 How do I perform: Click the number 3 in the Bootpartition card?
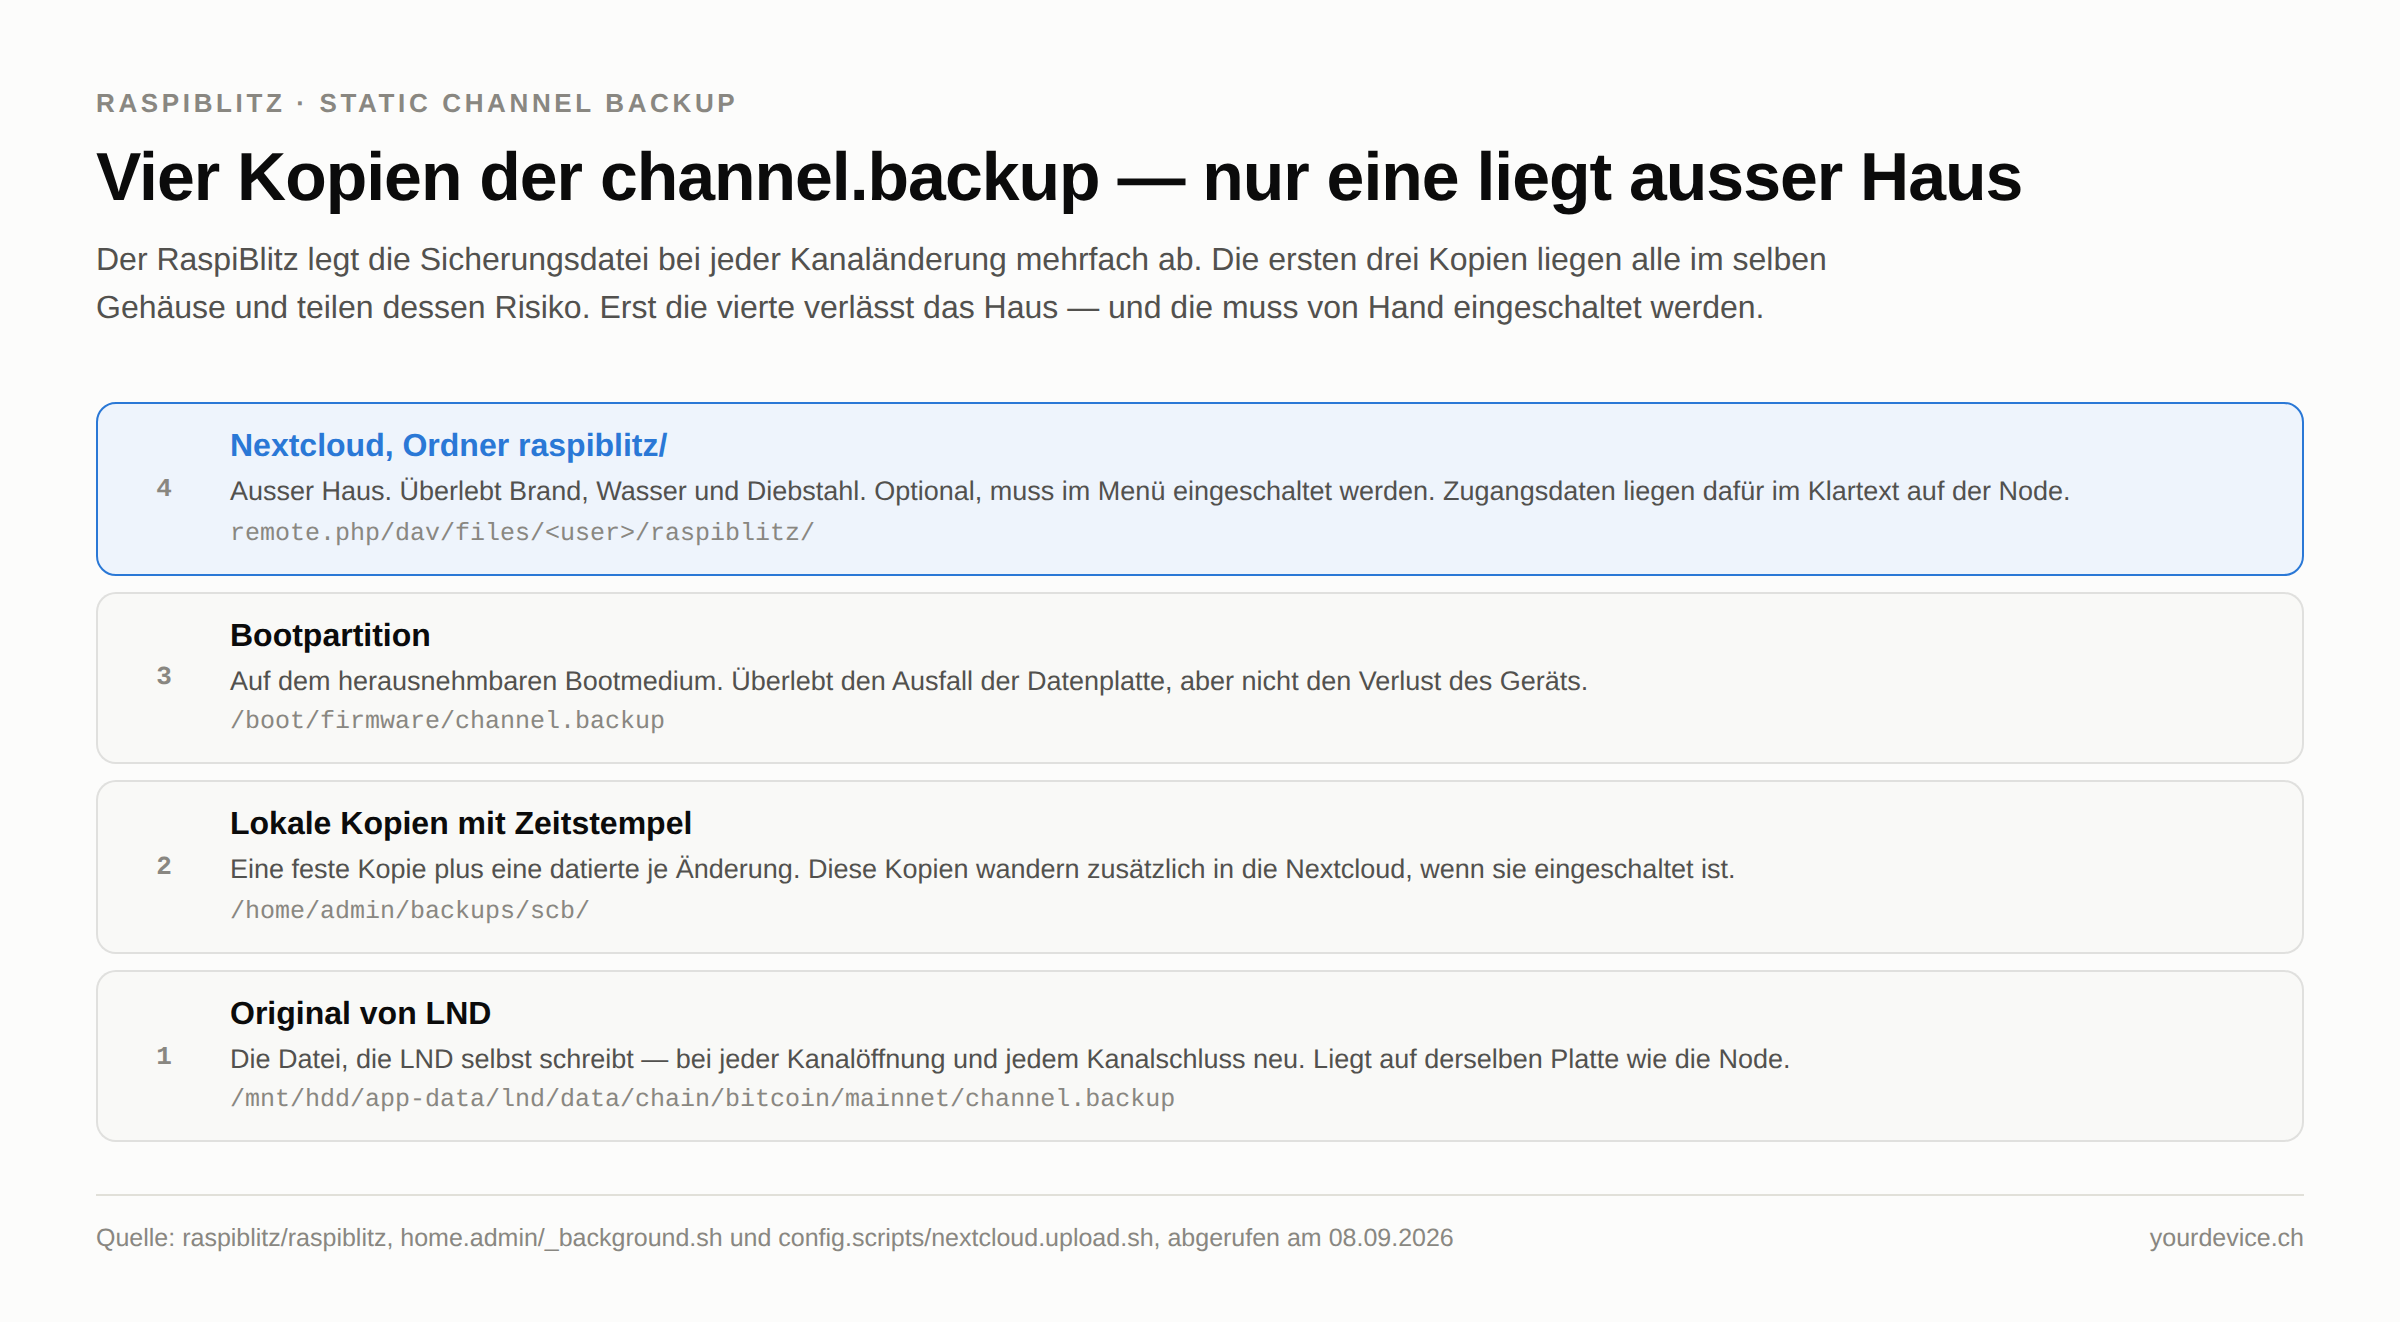(164, 676)
